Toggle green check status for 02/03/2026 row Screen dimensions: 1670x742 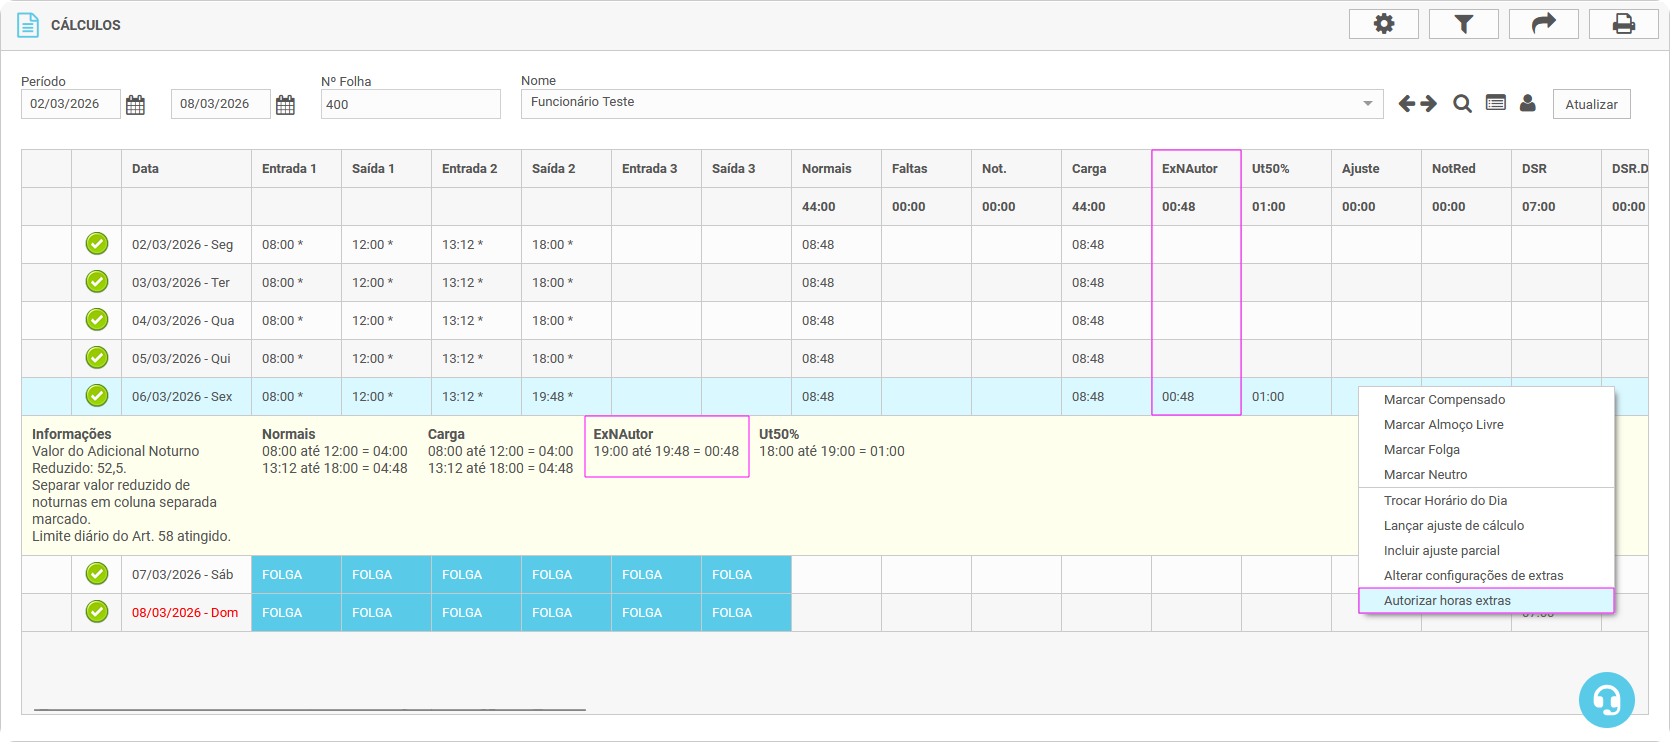[x=97, y=244]
